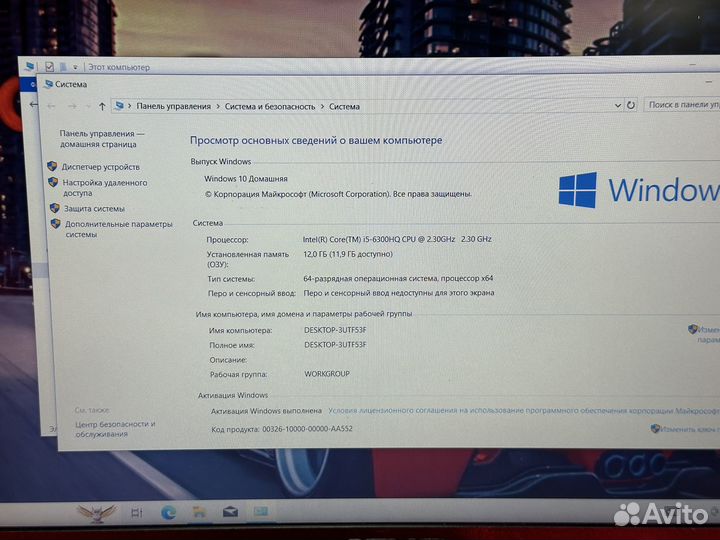Click the computer icon in the address bar
720x540 pixels.
tap(119, 106)
